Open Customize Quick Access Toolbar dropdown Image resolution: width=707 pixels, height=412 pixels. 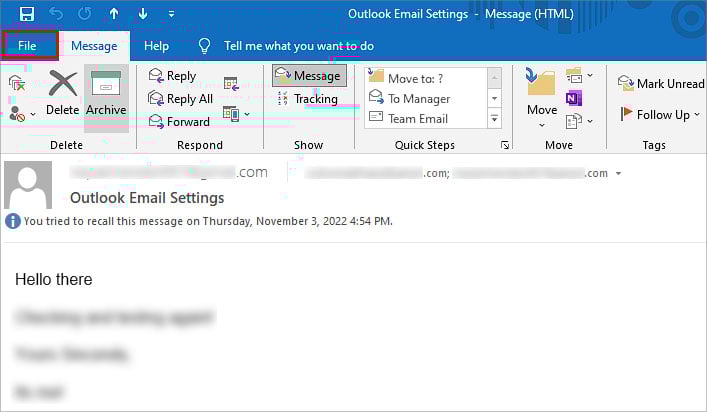pyautogui.click(x=171, y=14)
